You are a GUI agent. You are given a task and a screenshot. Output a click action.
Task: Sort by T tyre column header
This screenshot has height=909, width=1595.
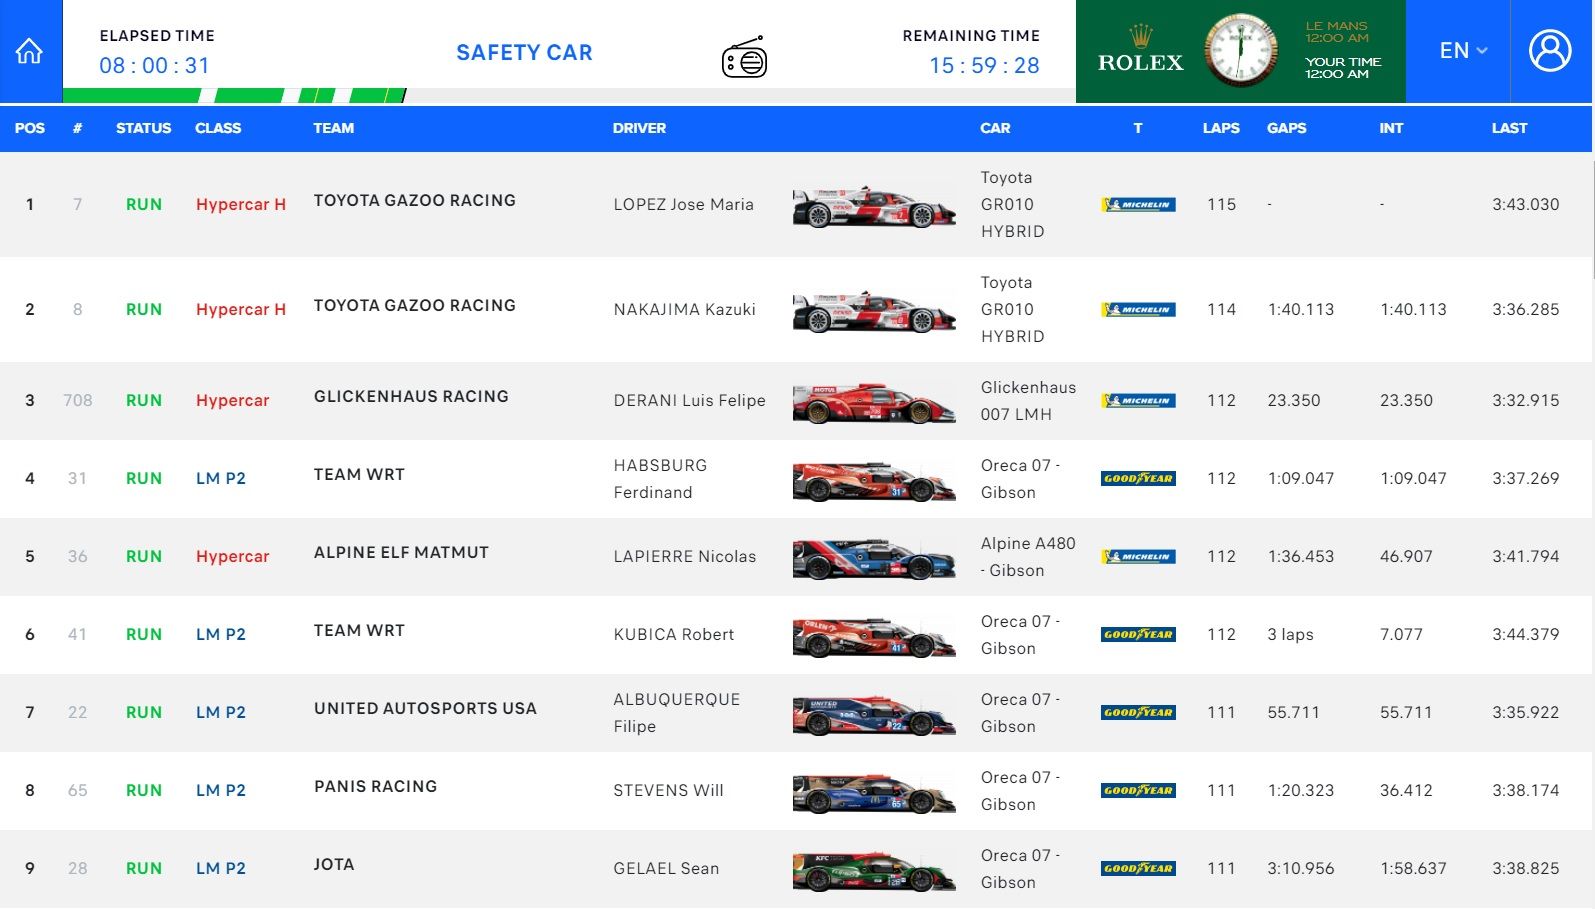coord(1138,128)
